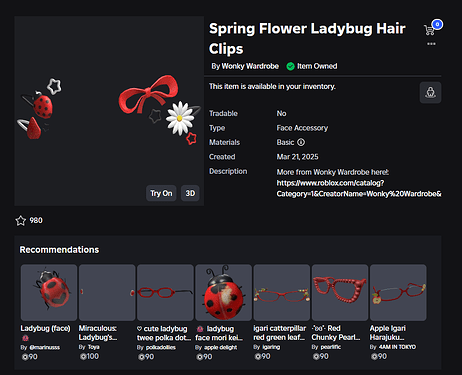Viewport: 462px width, 375px height.
Task: Open creator apple delight profile
Action: (x=220, y=347)
